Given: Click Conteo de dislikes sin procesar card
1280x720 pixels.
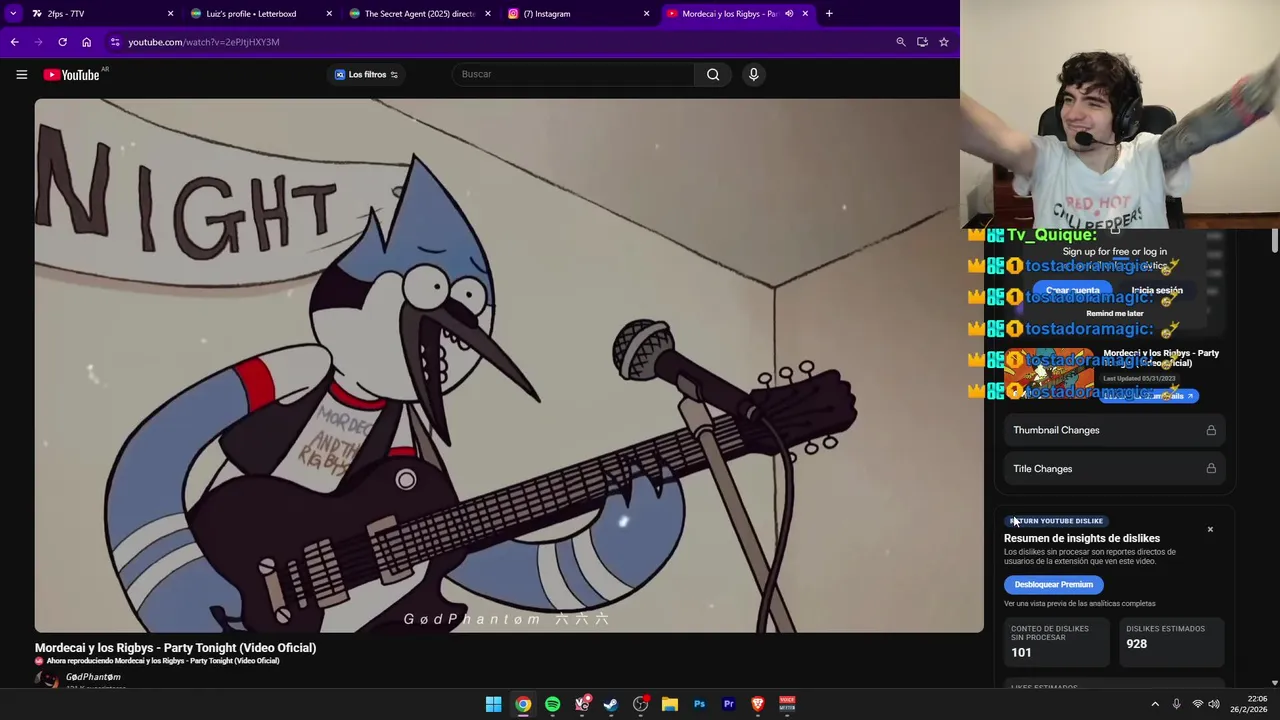Looking at the screenshot, I should tap(1057, 642).
